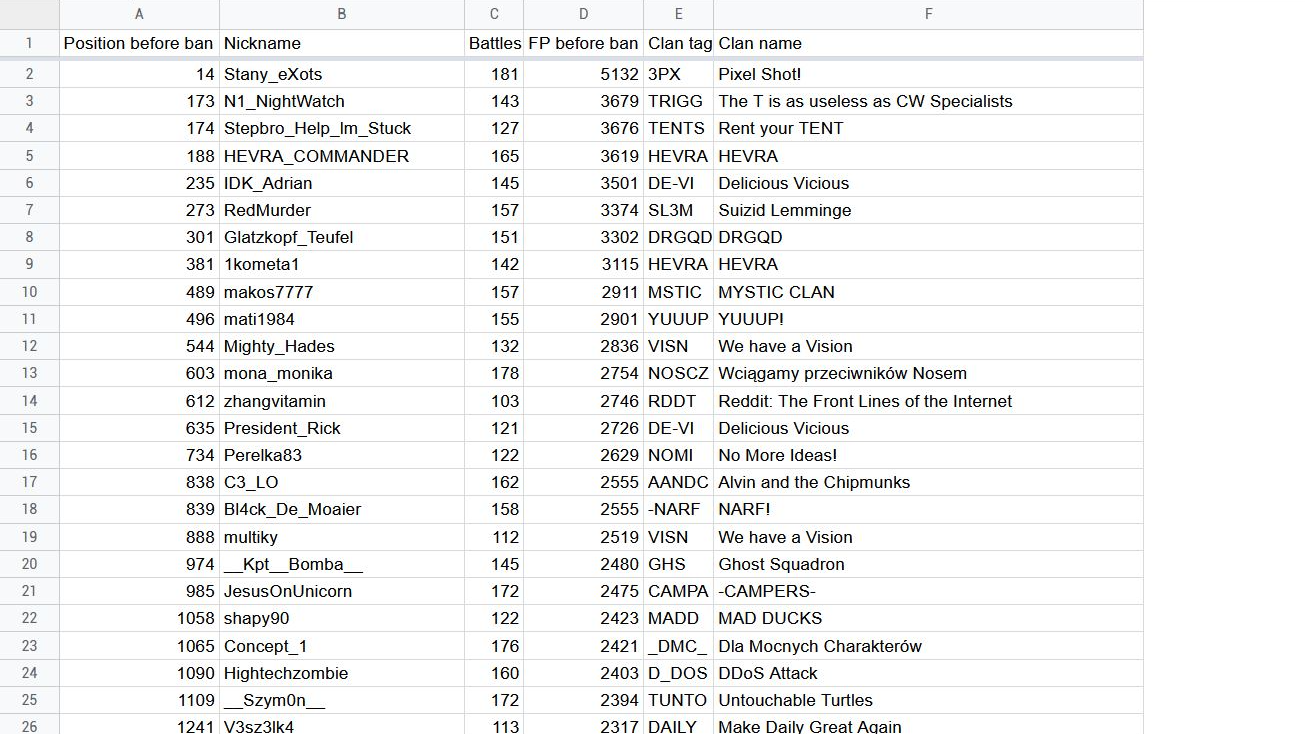The image size is (1305, 734).
Task: Select the cell mona_monika
Action: tap(342, 373)
